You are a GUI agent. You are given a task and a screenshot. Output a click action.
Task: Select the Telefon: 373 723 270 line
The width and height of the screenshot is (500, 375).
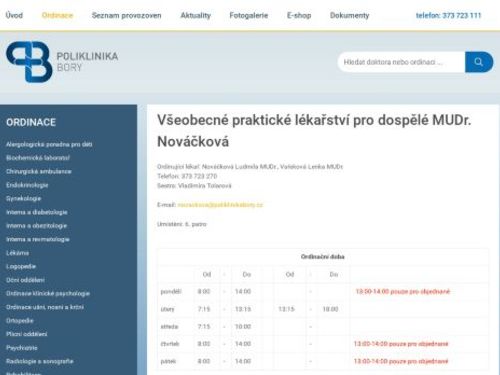187,176
